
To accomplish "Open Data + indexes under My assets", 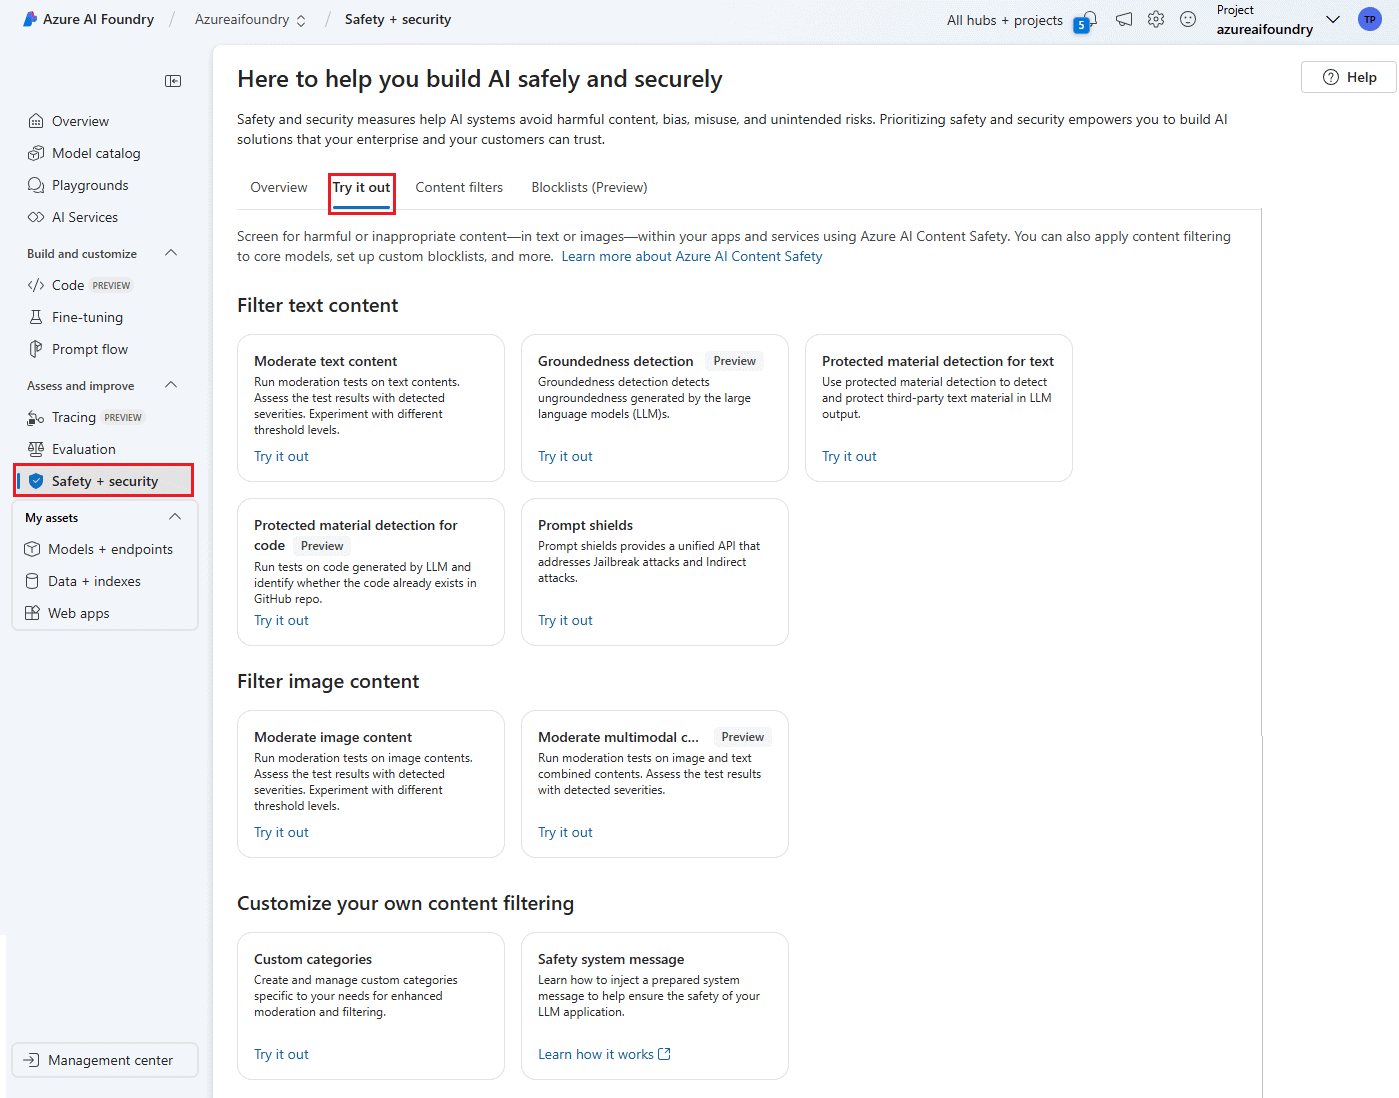I will click(x=95, y=580).
